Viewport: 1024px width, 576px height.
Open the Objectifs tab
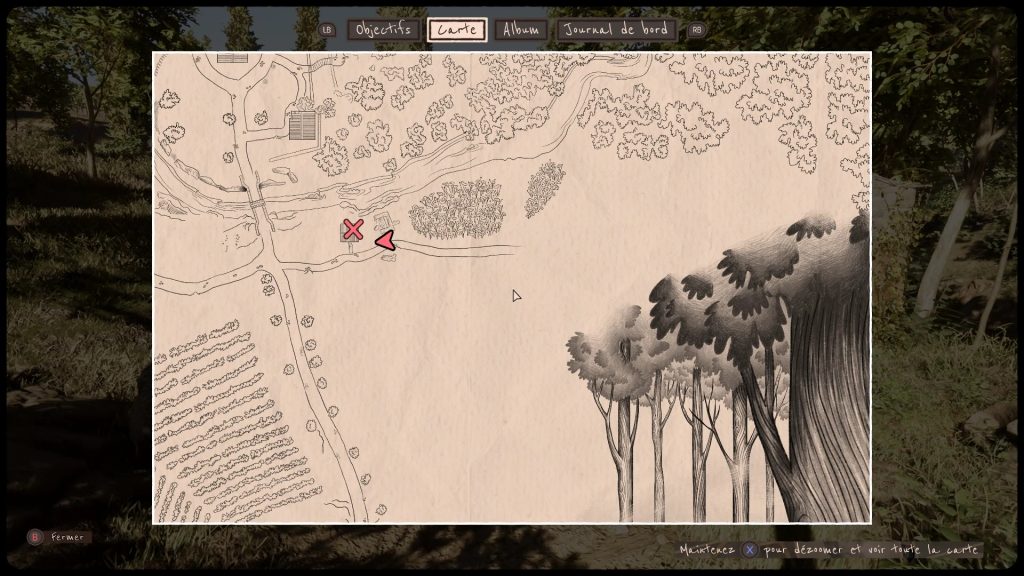383,29
